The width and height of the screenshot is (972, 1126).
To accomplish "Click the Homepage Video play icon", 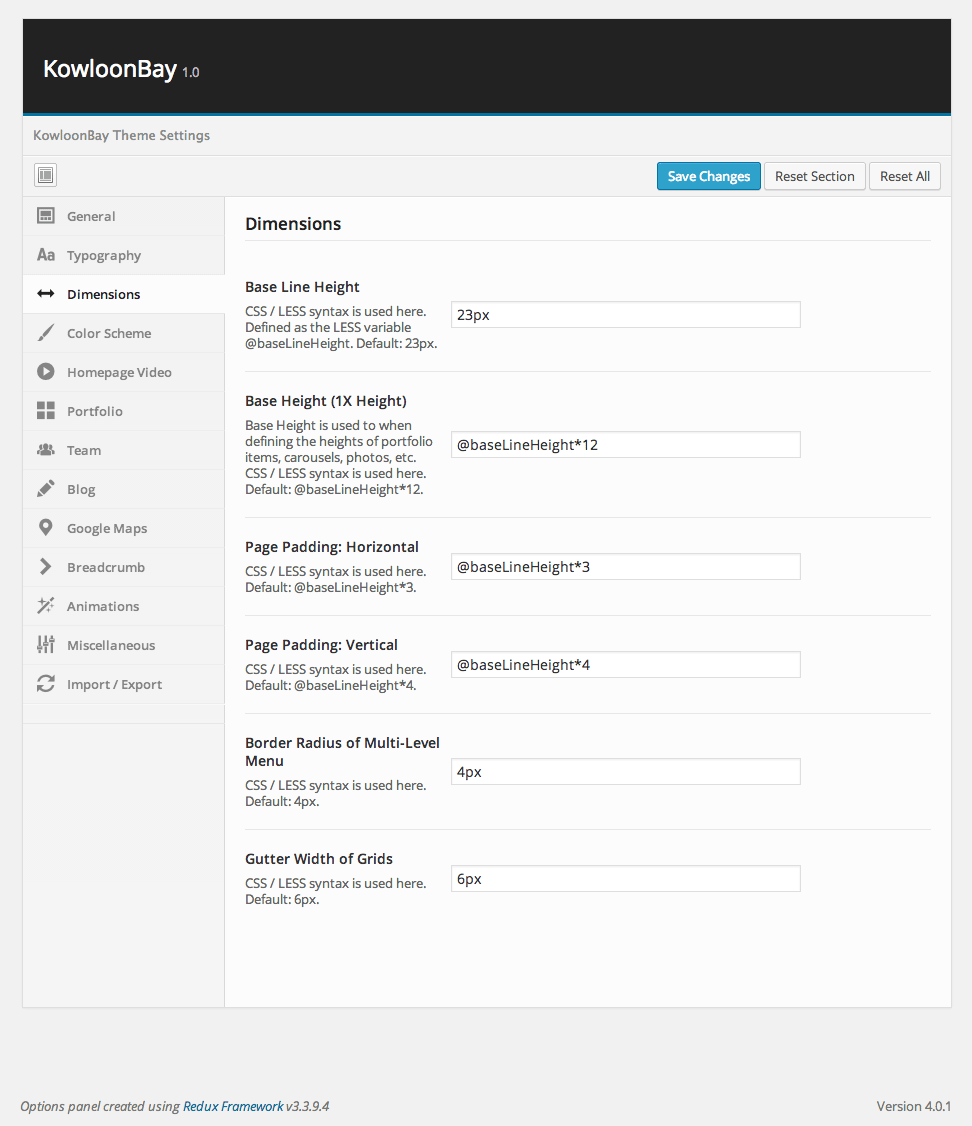I will (46, 372).
